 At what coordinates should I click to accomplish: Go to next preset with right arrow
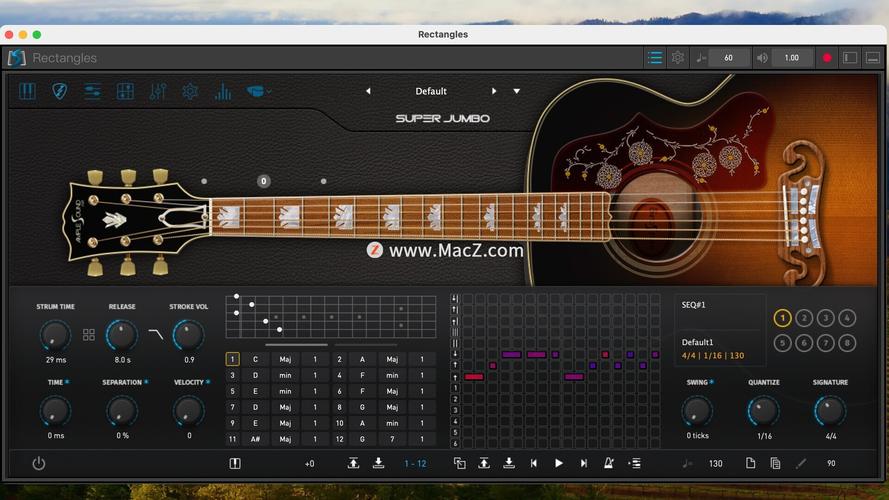pos(494,91)
